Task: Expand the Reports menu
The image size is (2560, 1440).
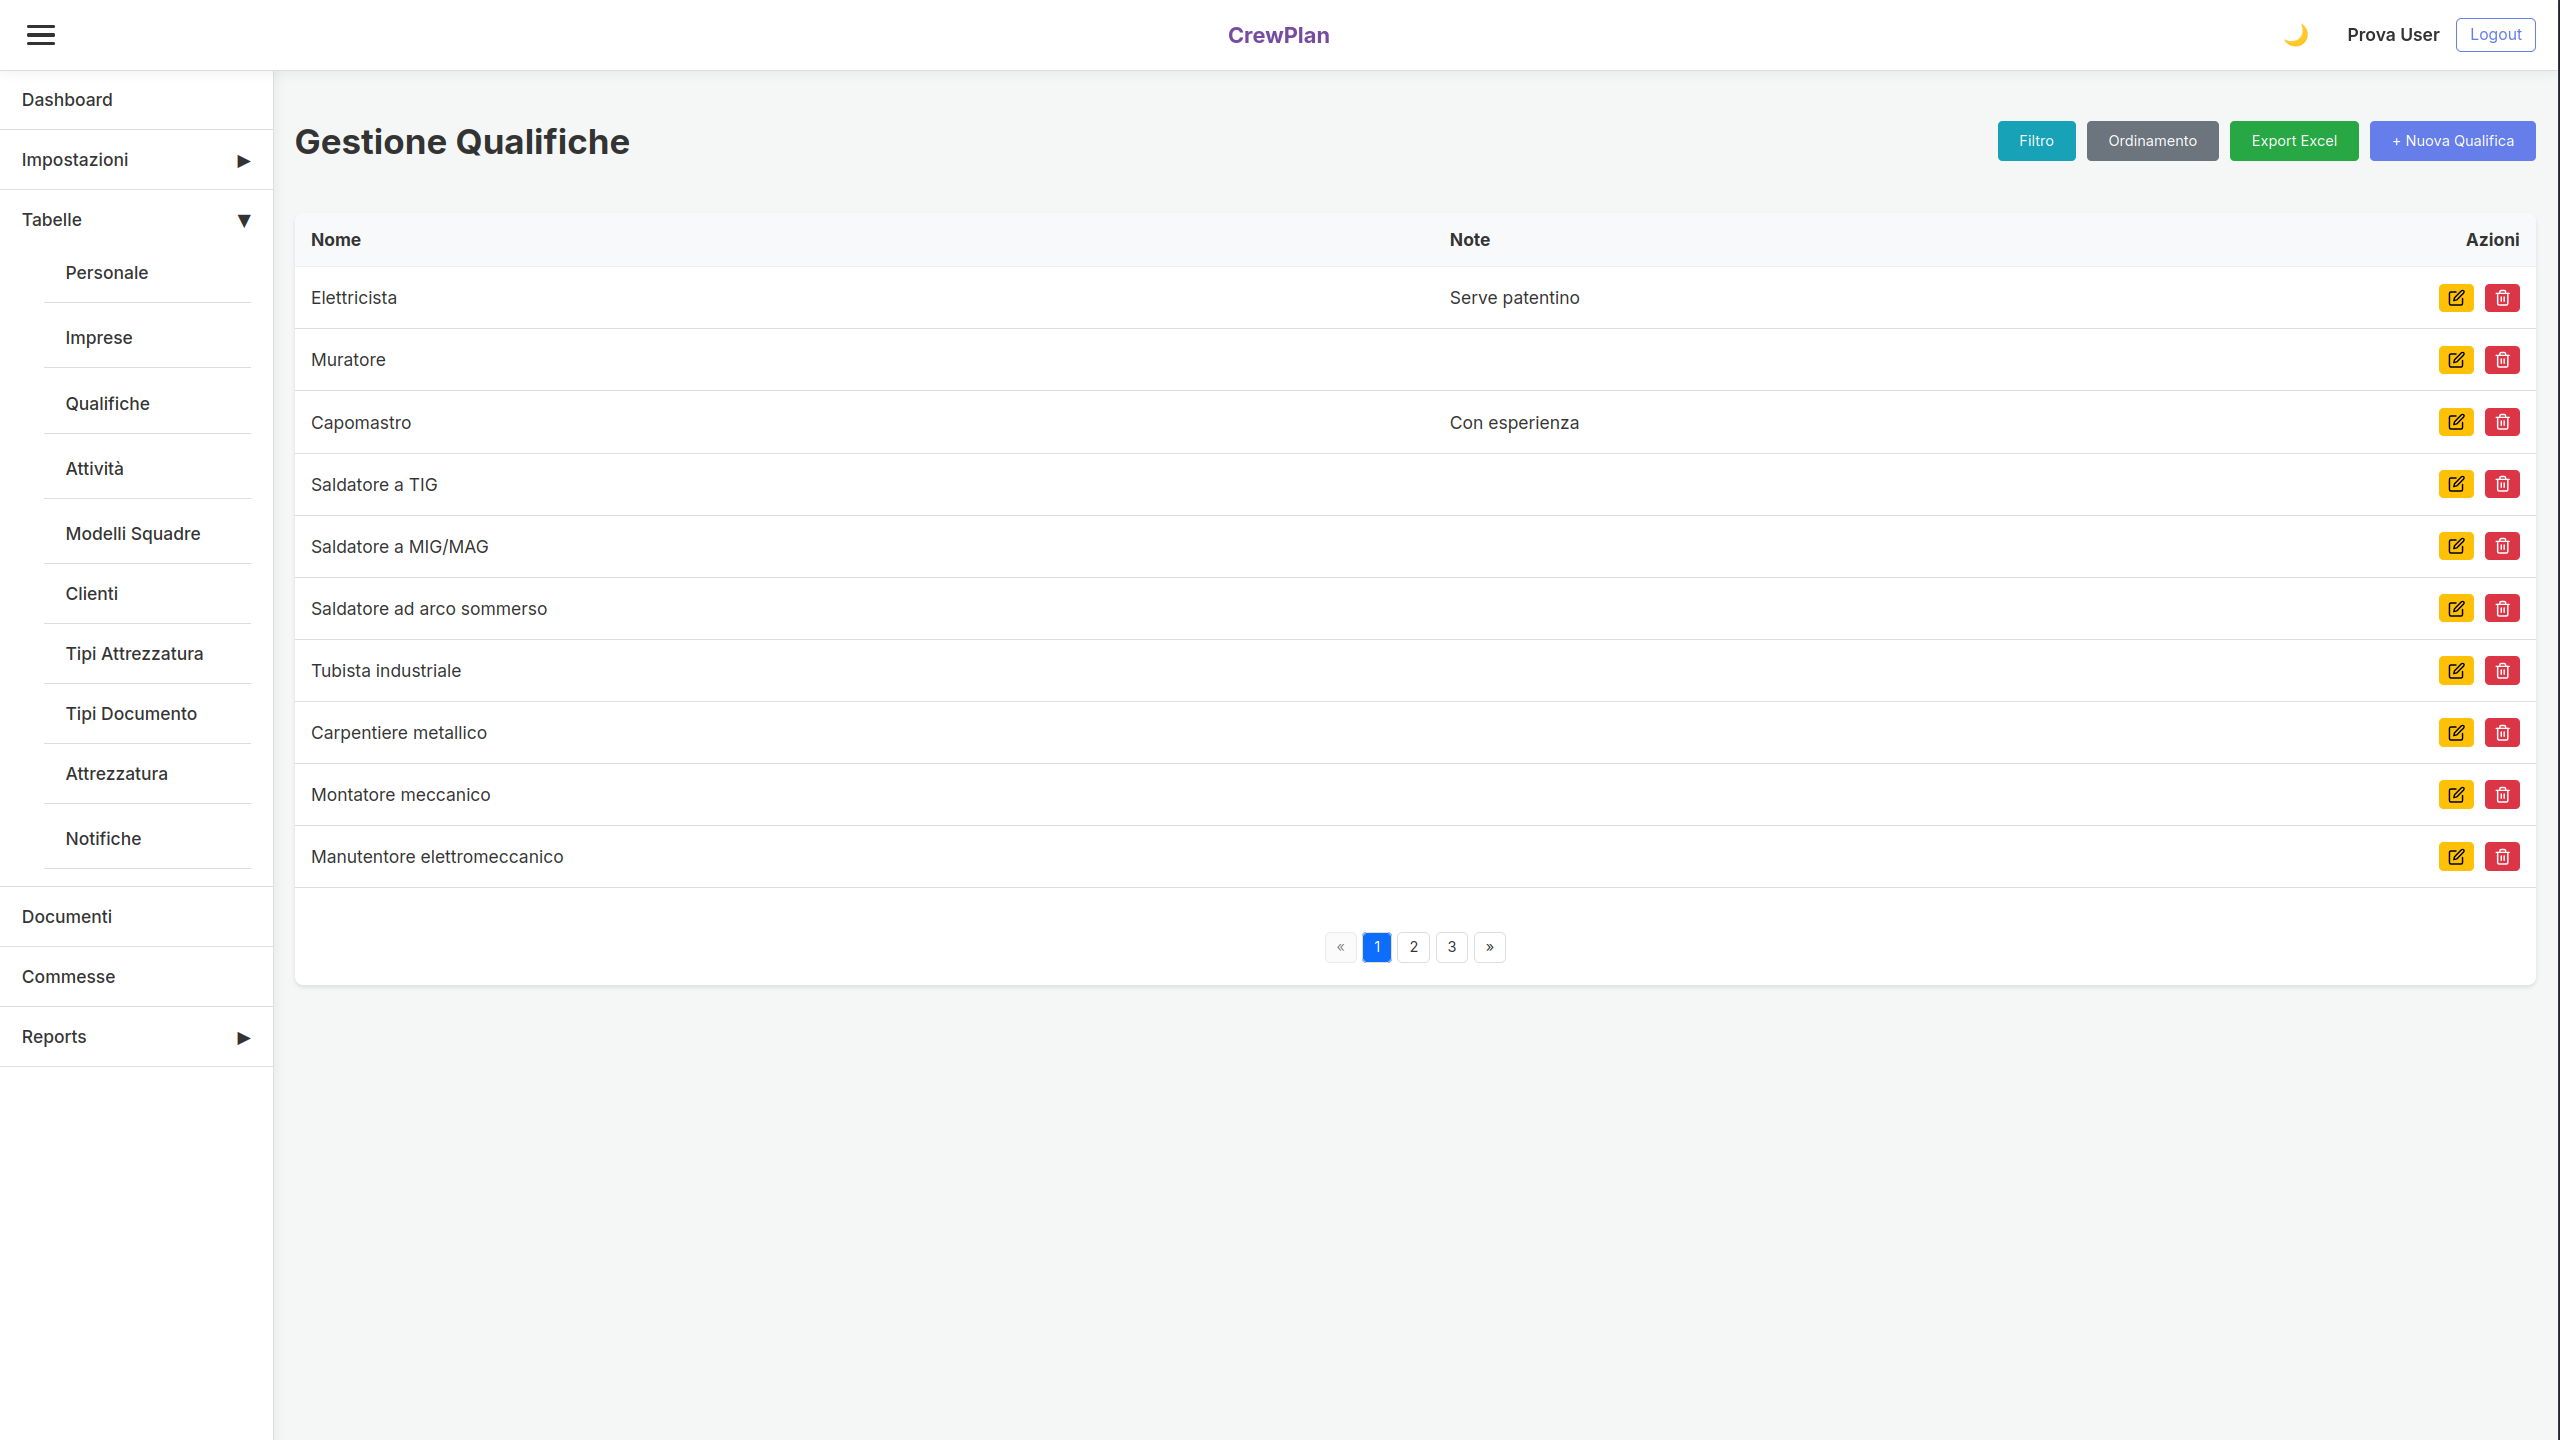Action: click(x=136, y=1037)
